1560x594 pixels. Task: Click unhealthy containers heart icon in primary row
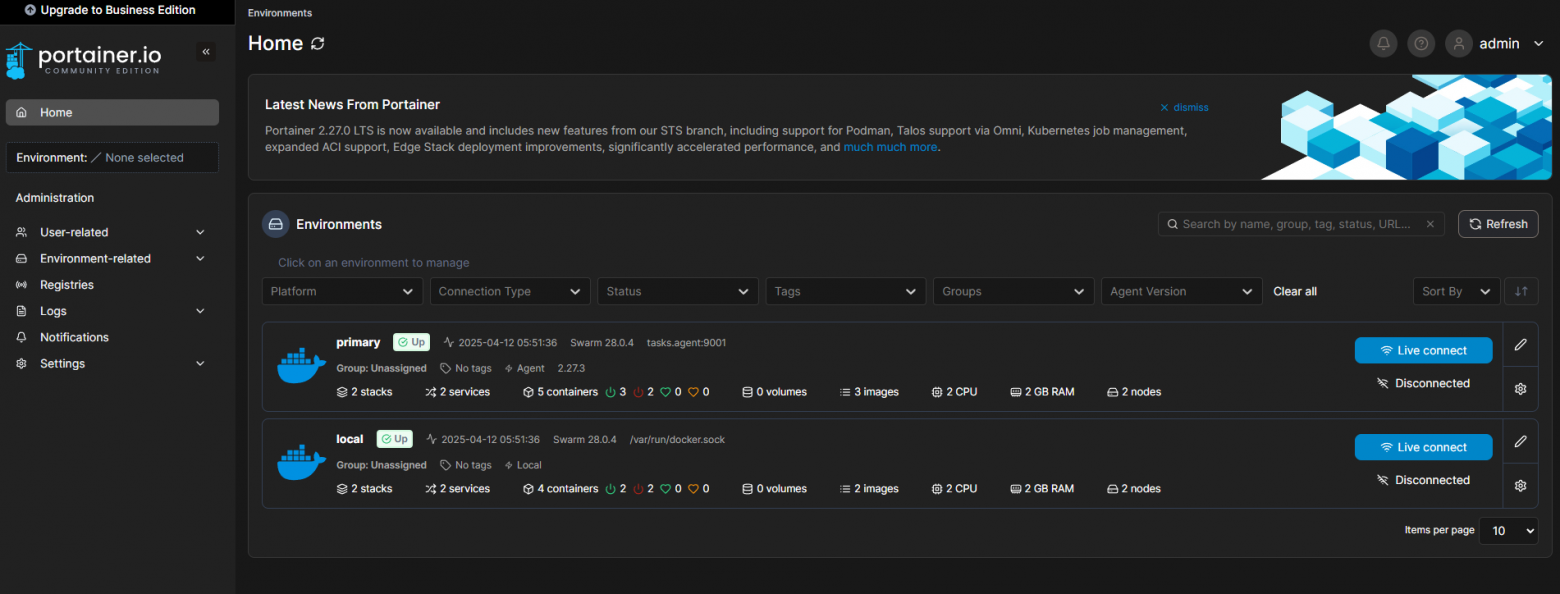[x=692, y=392]
